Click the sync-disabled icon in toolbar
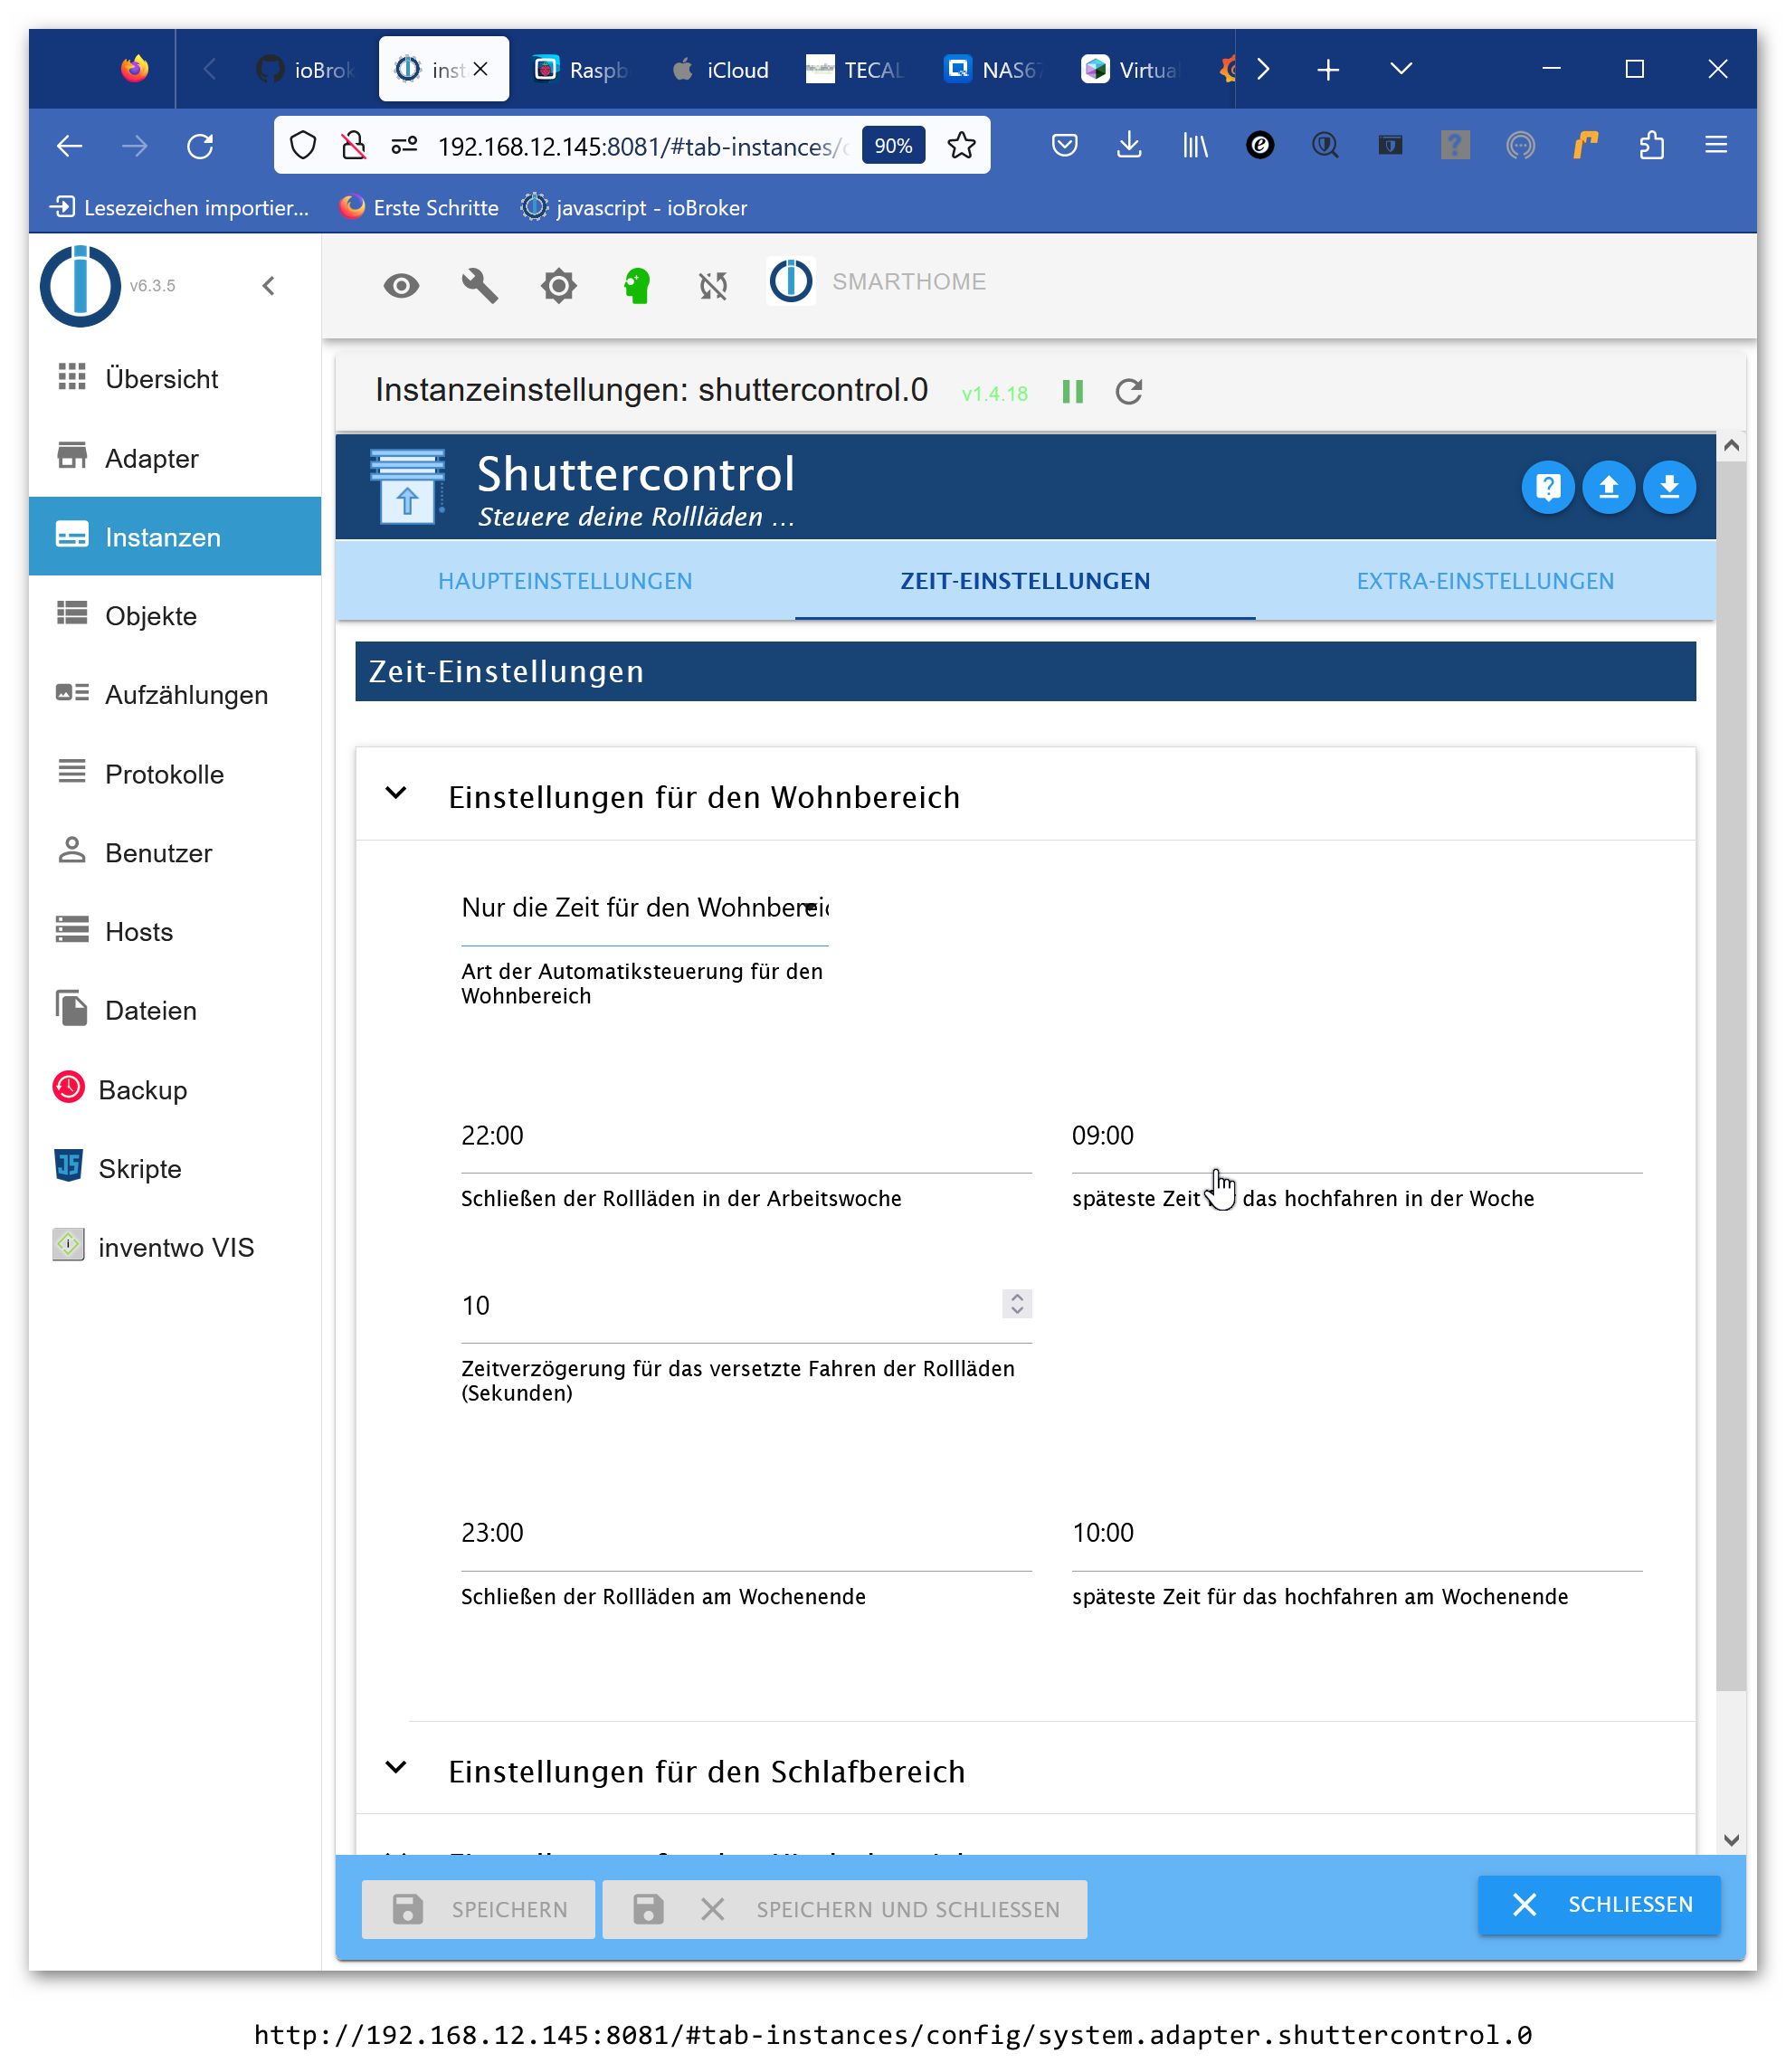The image size is (1786, 2072). click(713, 286)
